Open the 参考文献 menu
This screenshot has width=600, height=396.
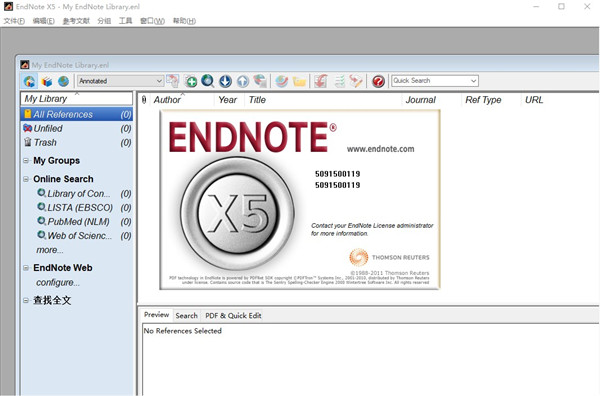click(x=76, y=21)
